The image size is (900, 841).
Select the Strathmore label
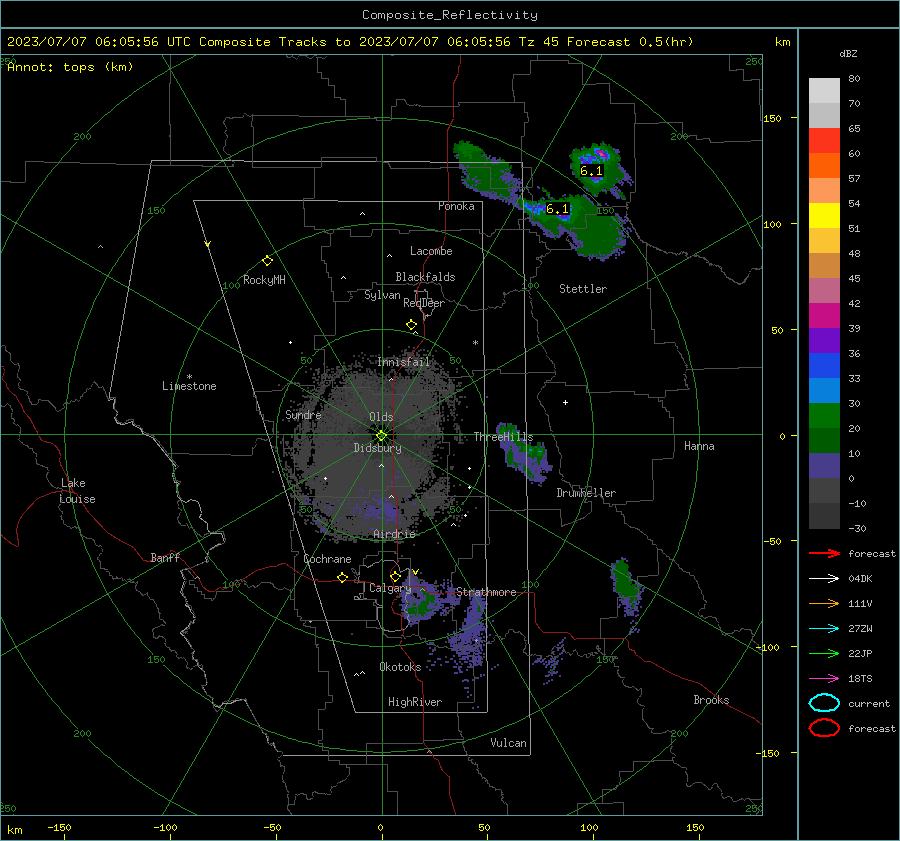click(486, 592)
